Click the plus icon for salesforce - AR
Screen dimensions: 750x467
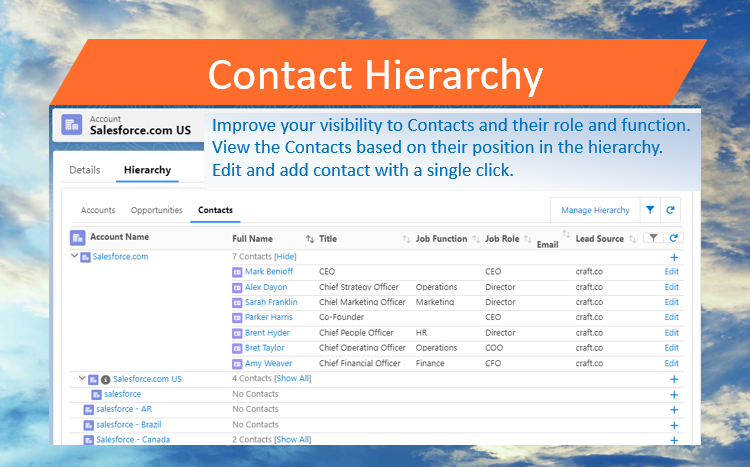point(673,410)
